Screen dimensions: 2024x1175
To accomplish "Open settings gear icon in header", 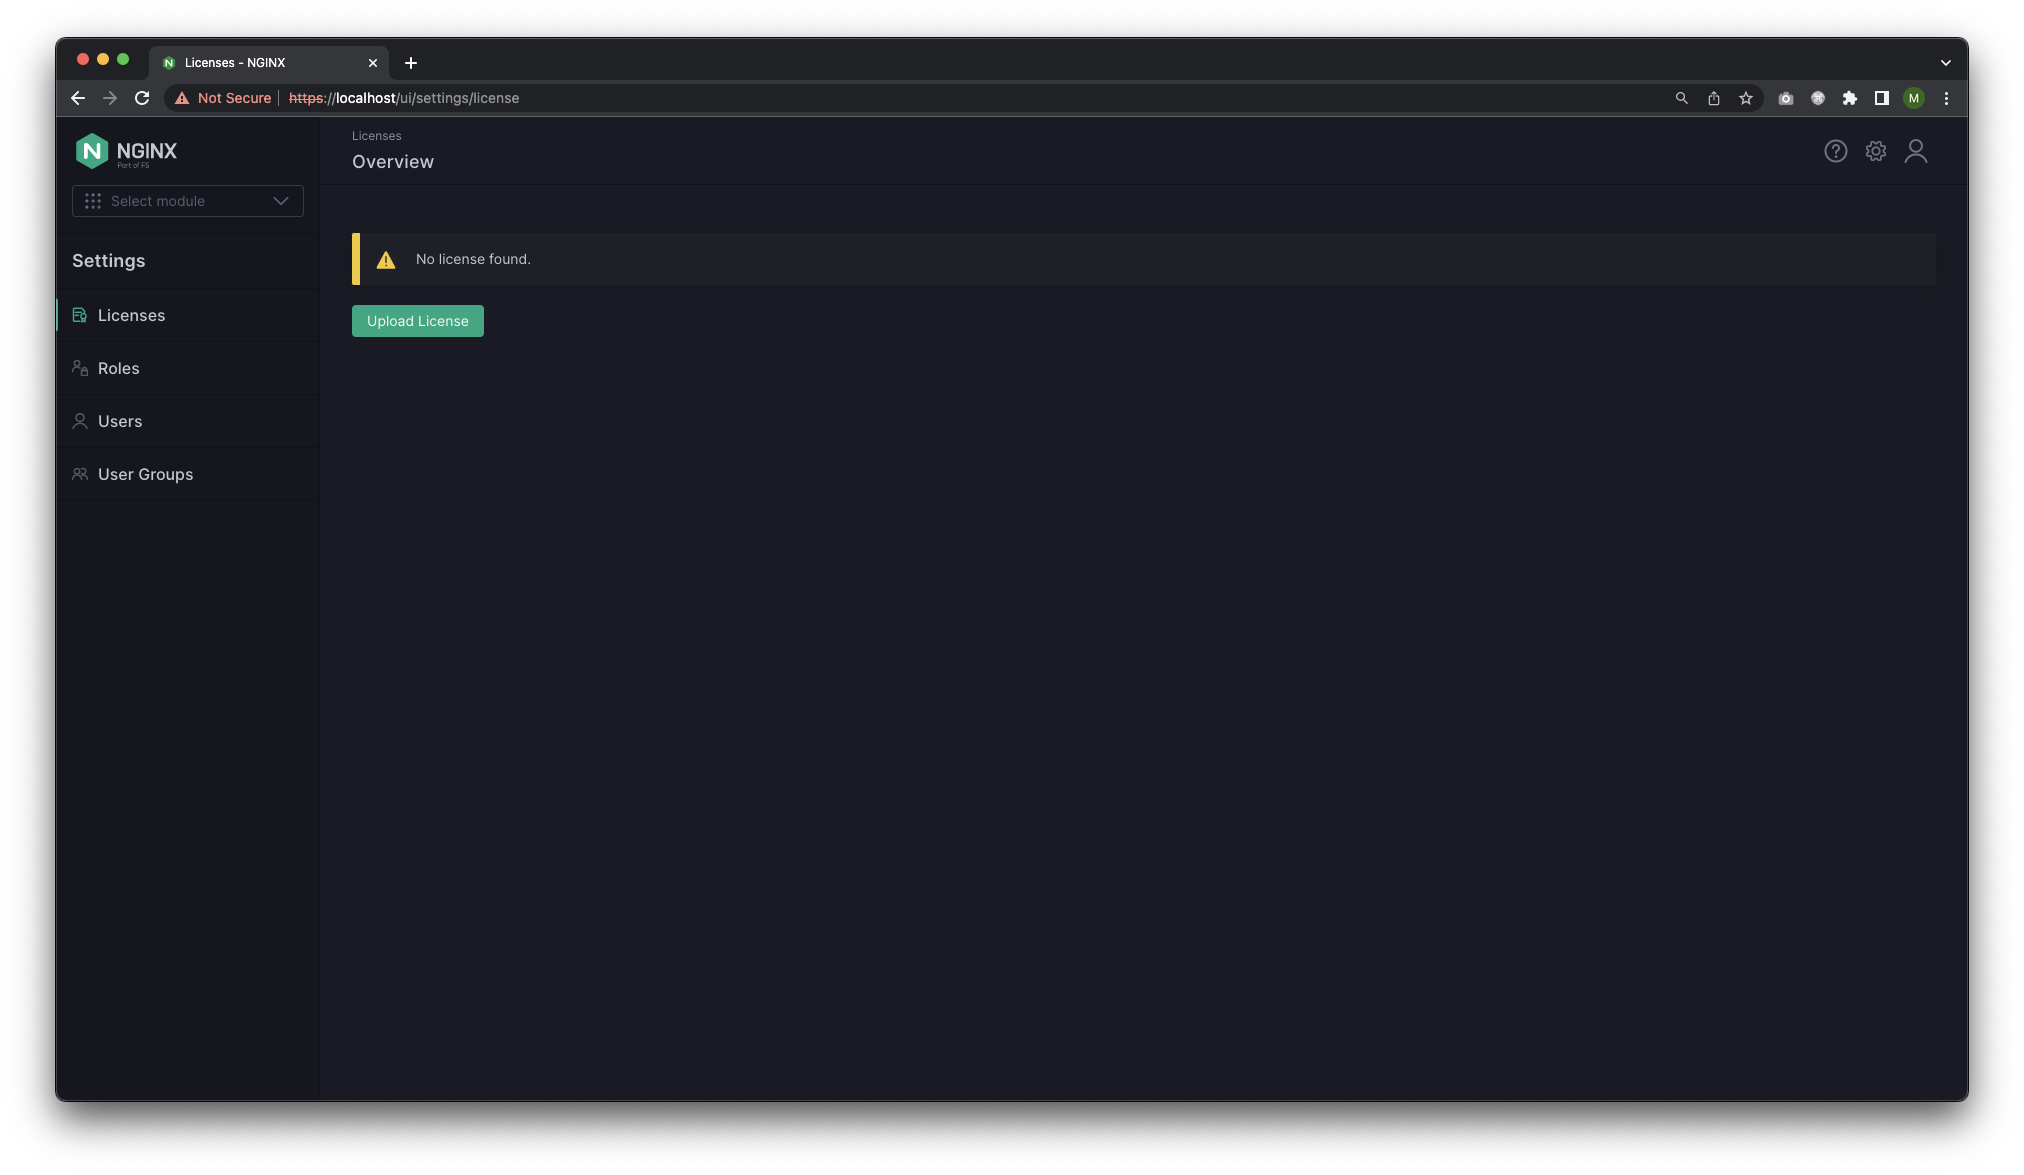I will pyautogui.click(x=1875, y=151).
